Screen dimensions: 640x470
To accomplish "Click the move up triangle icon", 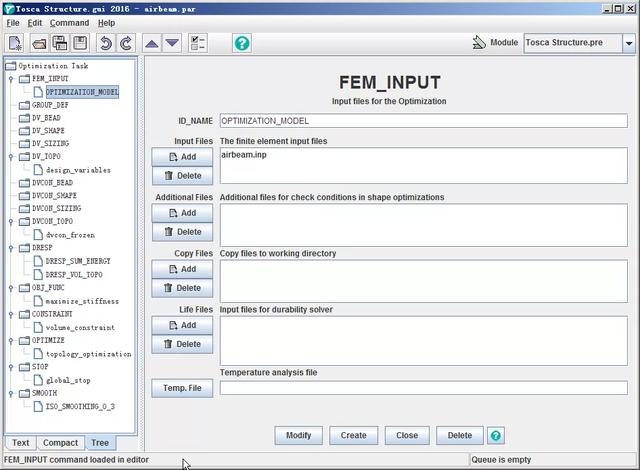I will [151, 43].
